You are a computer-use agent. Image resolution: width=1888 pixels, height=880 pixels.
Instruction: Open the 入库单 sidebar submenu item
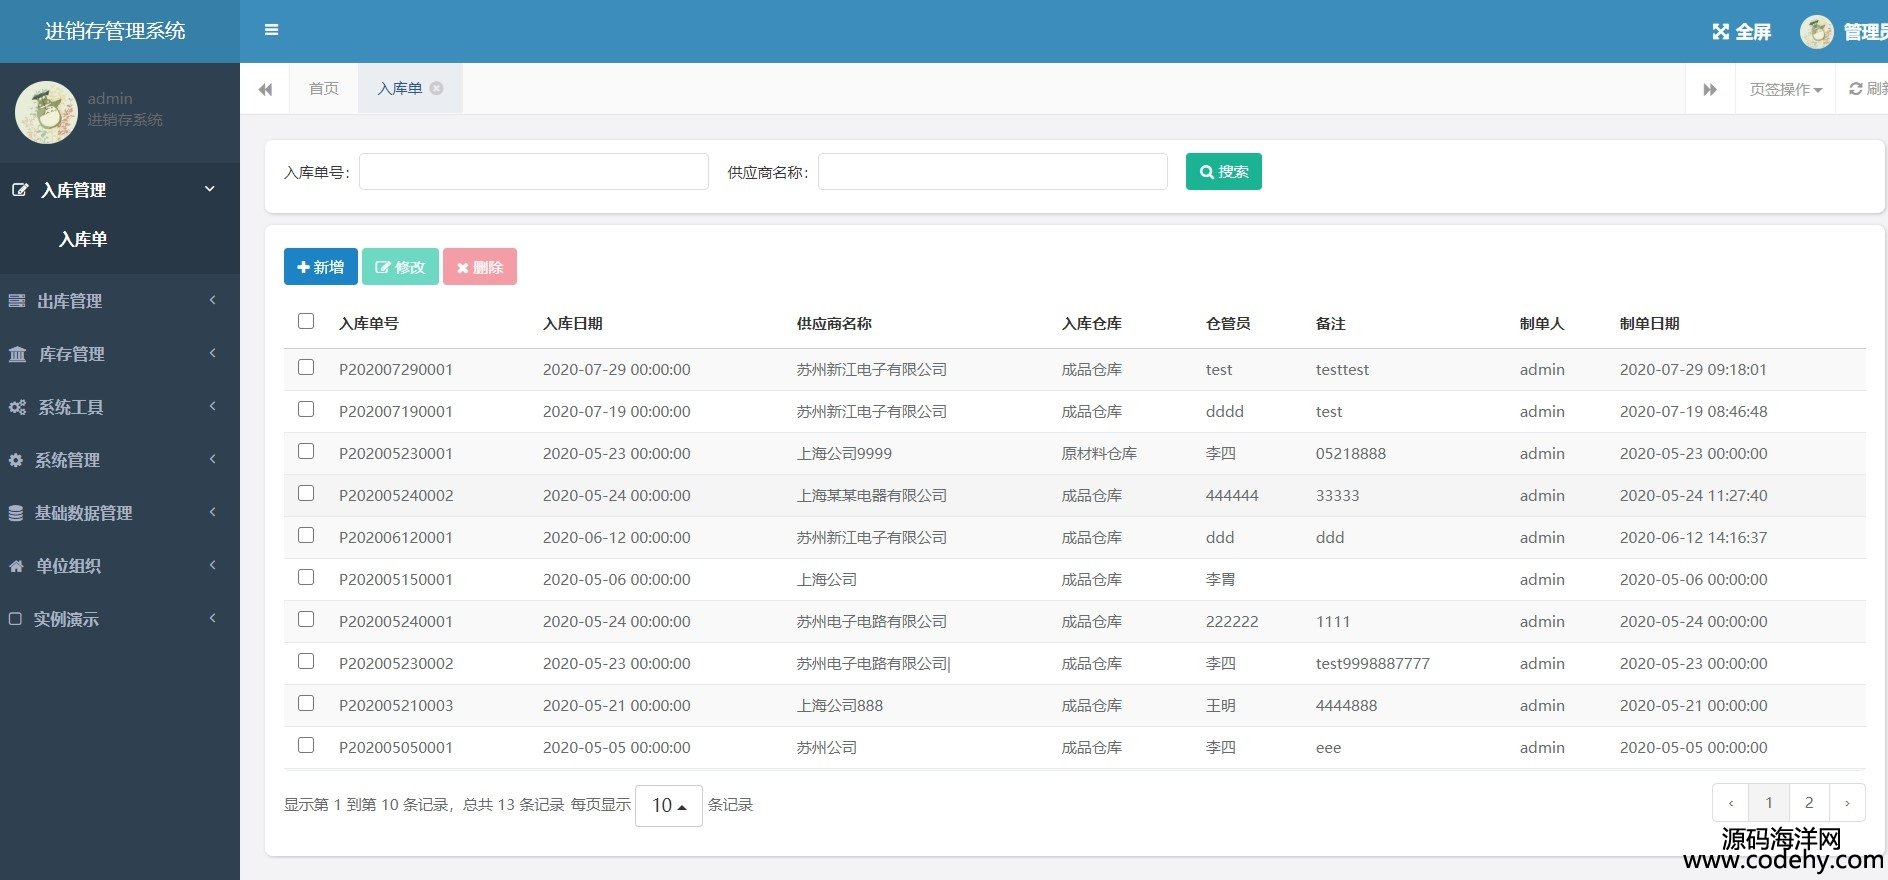[83, 239]
